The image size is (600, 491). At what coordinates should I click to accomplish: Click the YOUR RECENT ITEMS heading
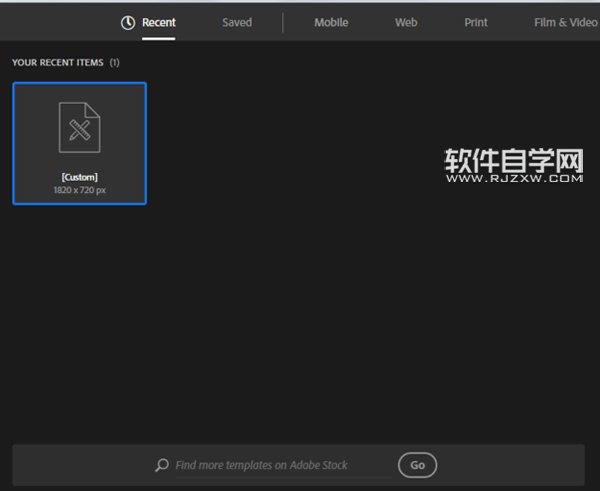57,63
